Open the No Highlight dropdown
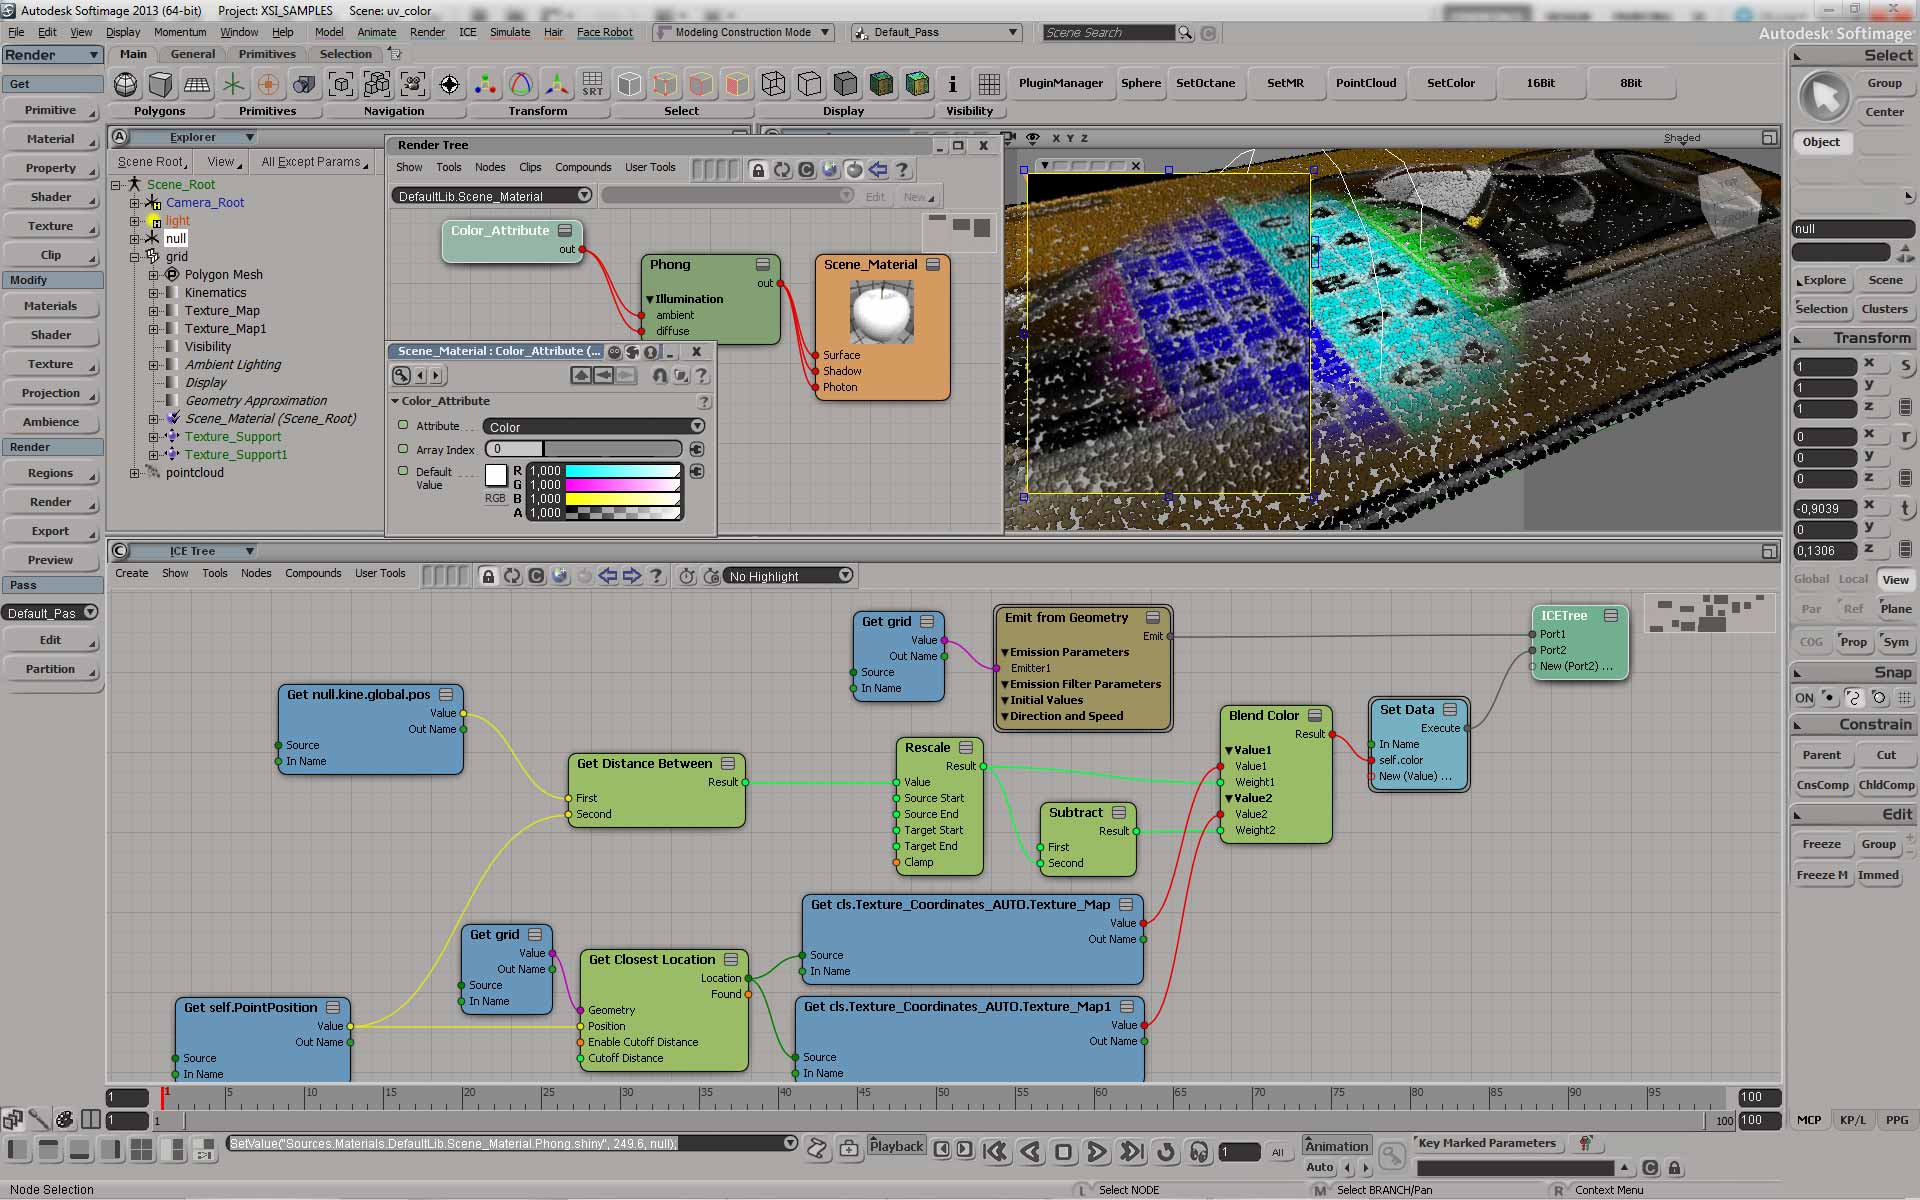The width and height of the screenshot is (1920, 1200). click(789, 576)
